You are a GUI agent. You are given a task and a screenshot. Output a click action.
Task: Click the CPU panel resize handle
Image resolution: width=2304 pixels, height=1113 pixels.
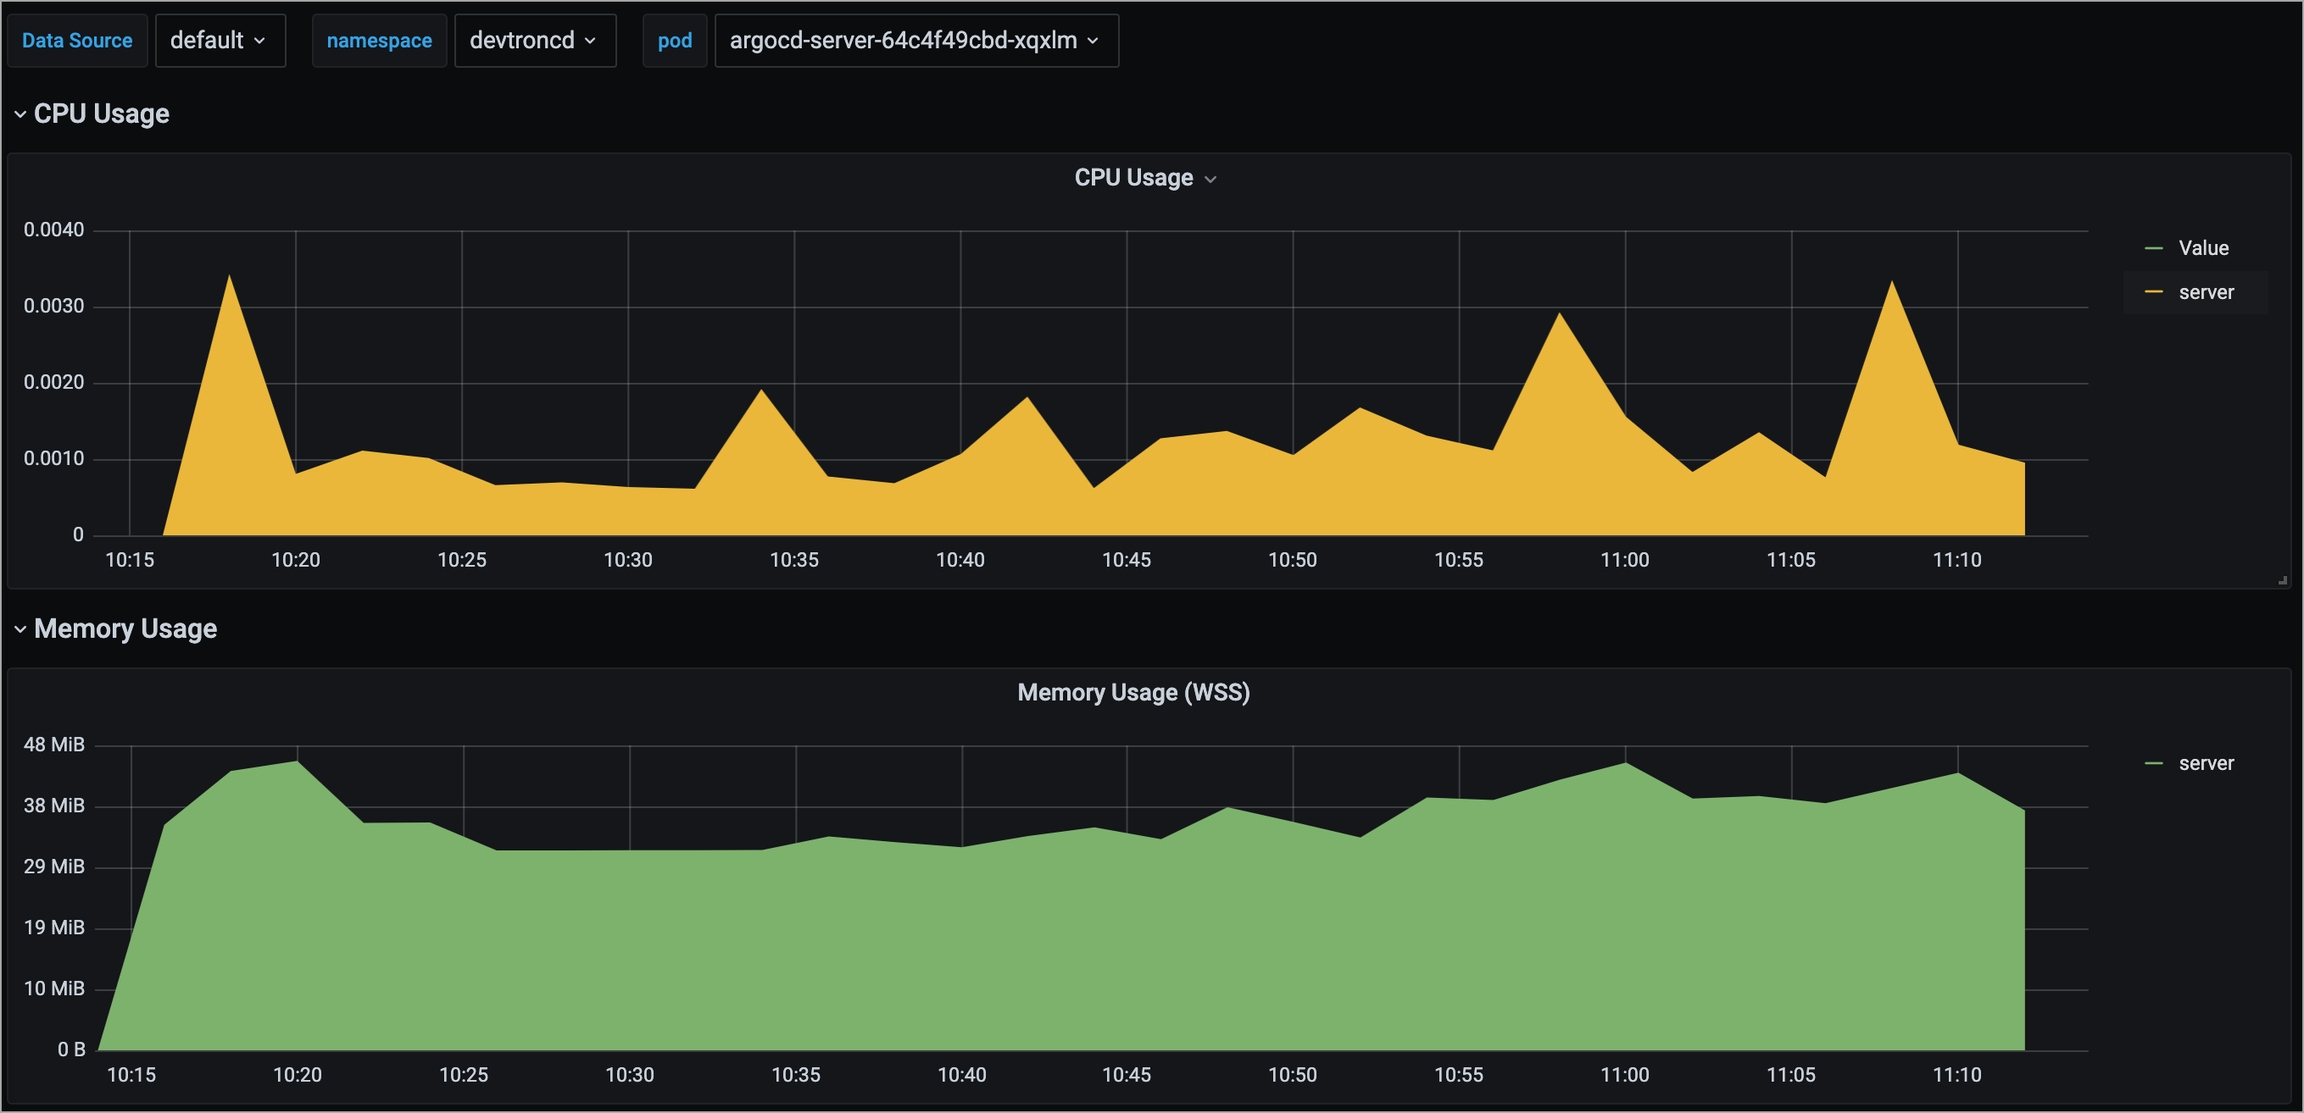coord(2282,580)
